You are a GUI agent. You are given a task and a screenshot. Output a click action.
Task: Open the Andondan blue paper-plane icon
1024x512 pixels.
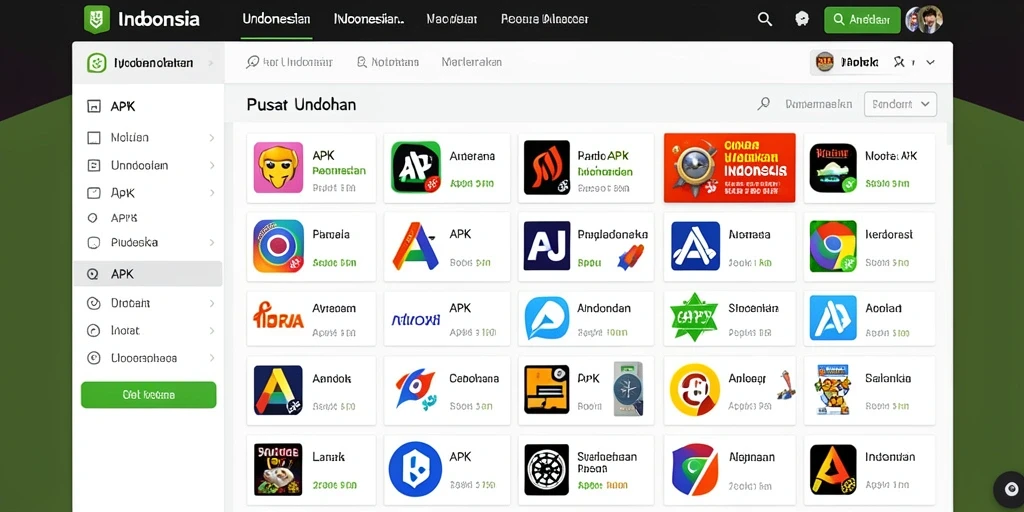coord(547,319)
